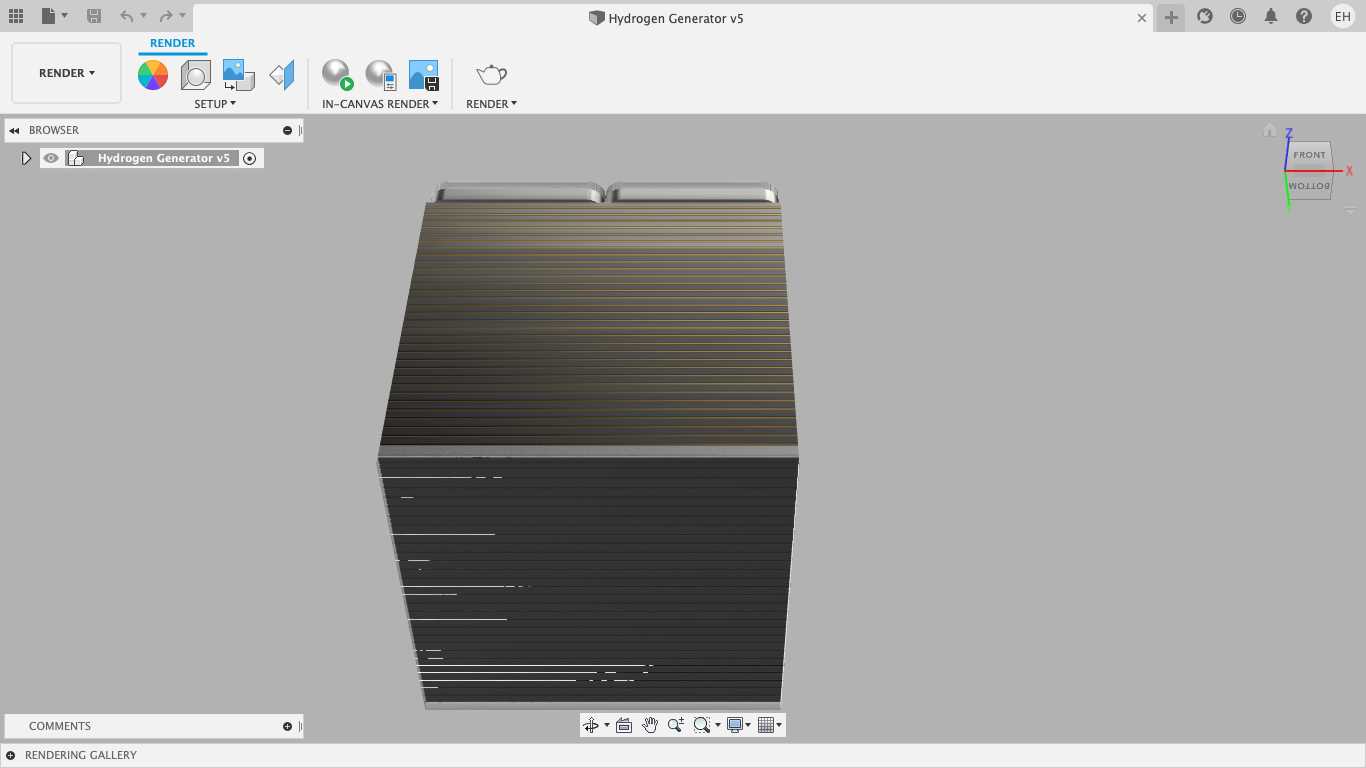Image resolution: width=1366 pixels, height=768 pixels.
Task: Open Texture Map Controls tool
Action: (x=282, y=75)
